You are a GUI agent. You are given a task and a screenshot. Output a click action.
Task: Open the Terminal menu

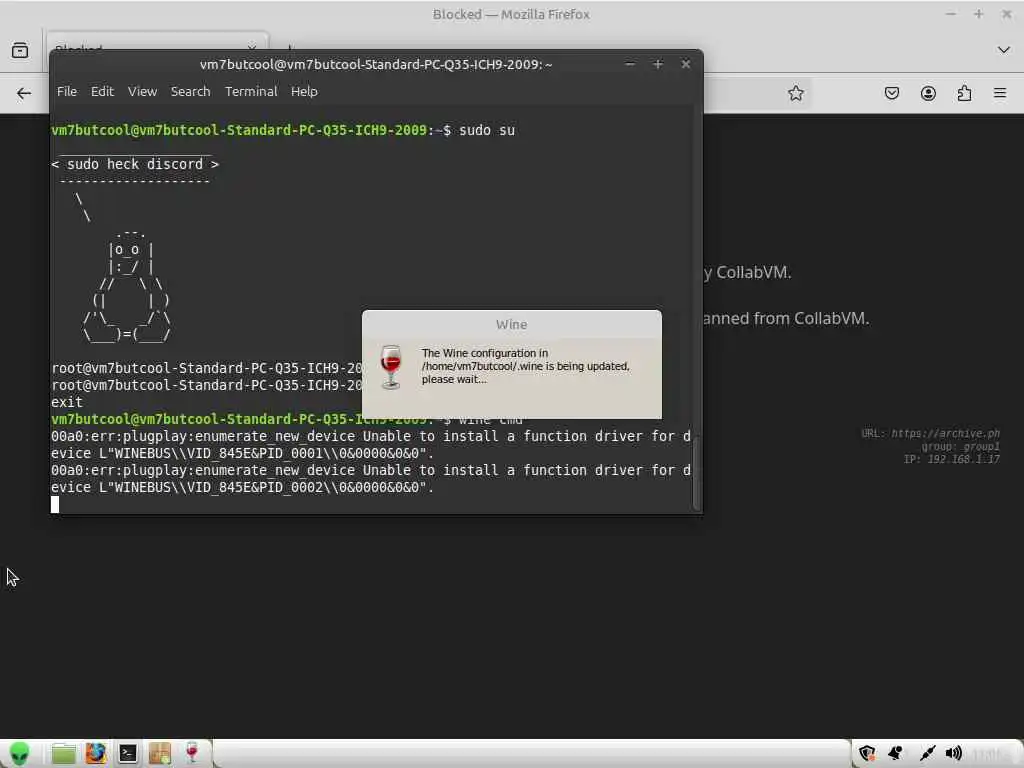(x=251, y=91)
